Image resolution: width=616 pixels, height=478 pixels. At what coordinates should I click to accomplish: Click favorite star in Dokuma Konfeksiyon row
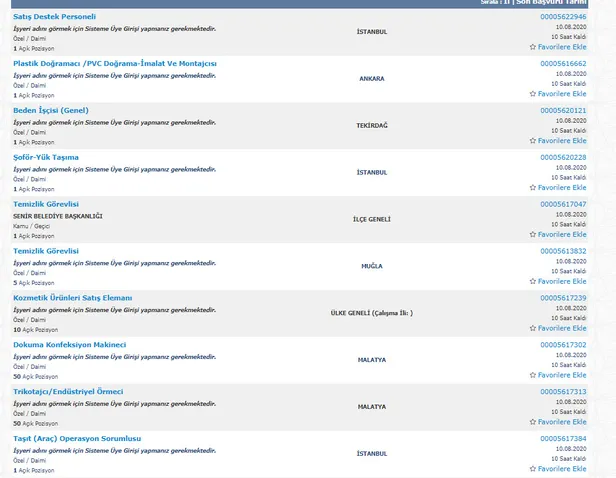532,375
